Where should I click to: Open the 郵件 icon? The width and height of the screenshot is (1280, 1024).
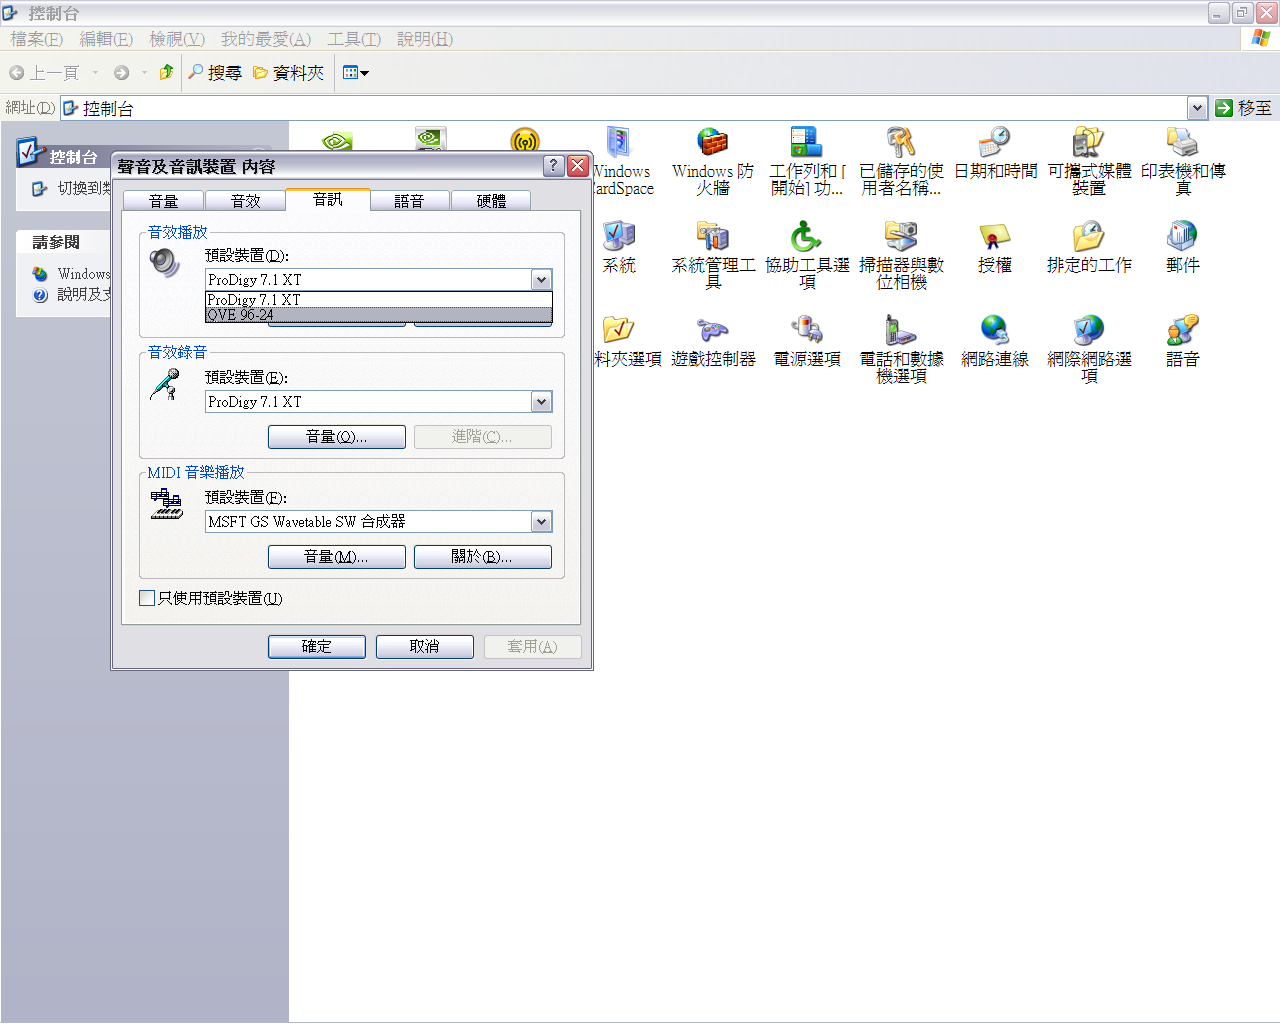coord(1183,247)
